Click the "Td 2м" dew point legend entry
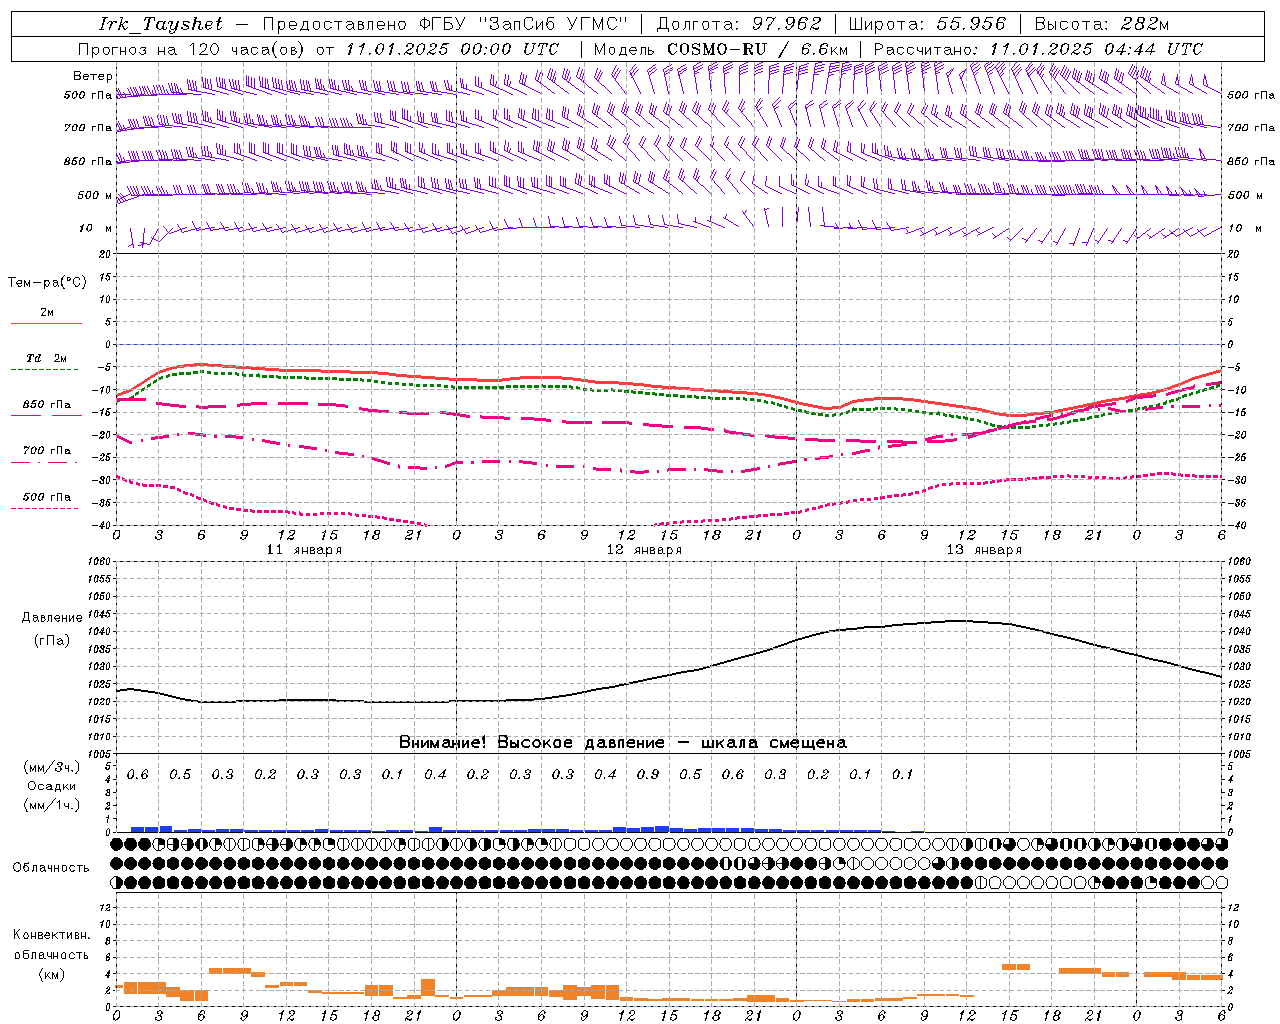Screen dimensions: 1280x1024 tap(47, 358)
